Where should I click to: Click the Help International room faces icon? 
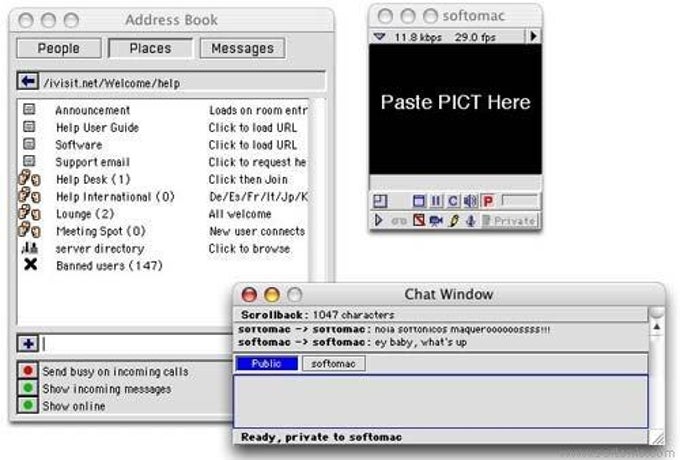coord(29,196)
